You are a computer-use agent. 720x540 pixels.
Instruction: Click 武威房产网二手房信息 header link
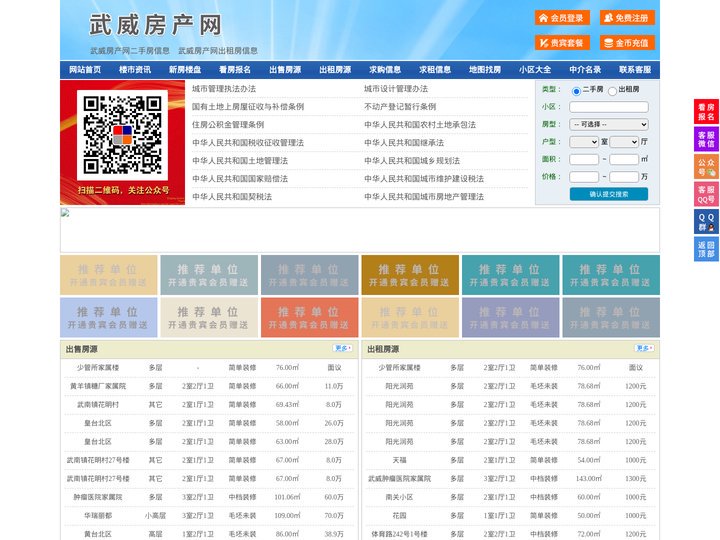(130, 51)
